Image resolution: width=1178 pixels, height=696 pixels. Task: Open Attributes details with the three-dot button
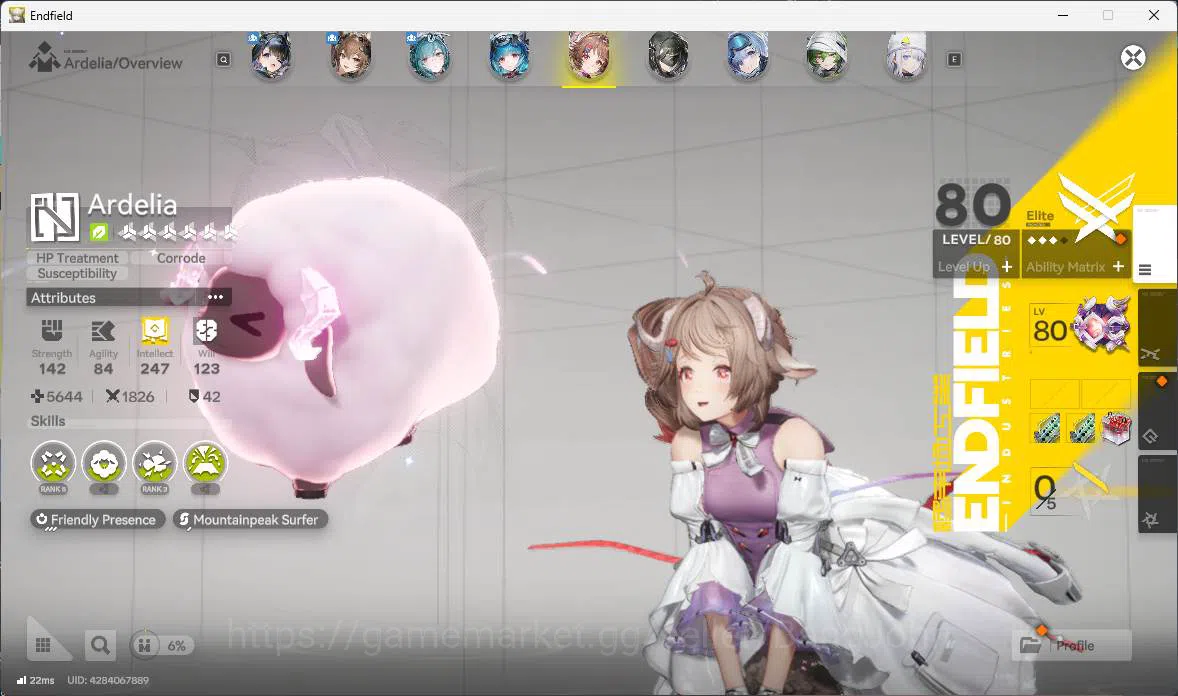pos(216,297)
